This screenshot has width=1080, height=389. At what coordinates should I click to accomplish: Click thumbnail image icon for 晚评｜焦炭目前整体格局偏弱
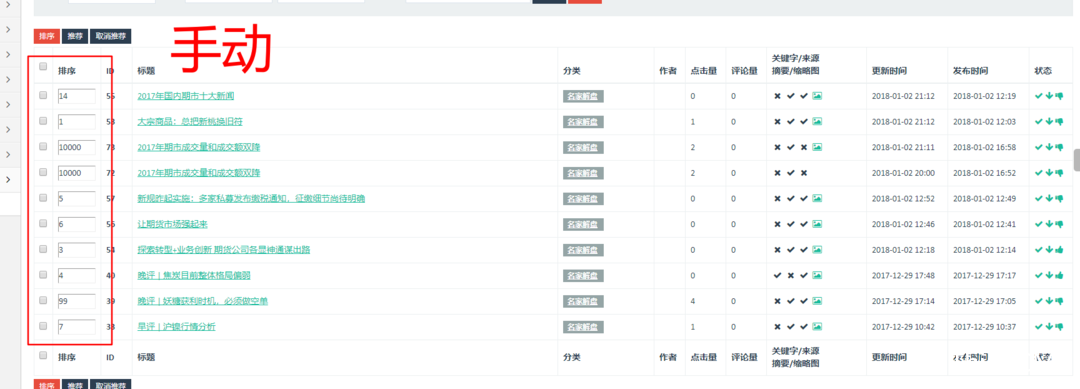pyautogui.click(x=817, y=275)
